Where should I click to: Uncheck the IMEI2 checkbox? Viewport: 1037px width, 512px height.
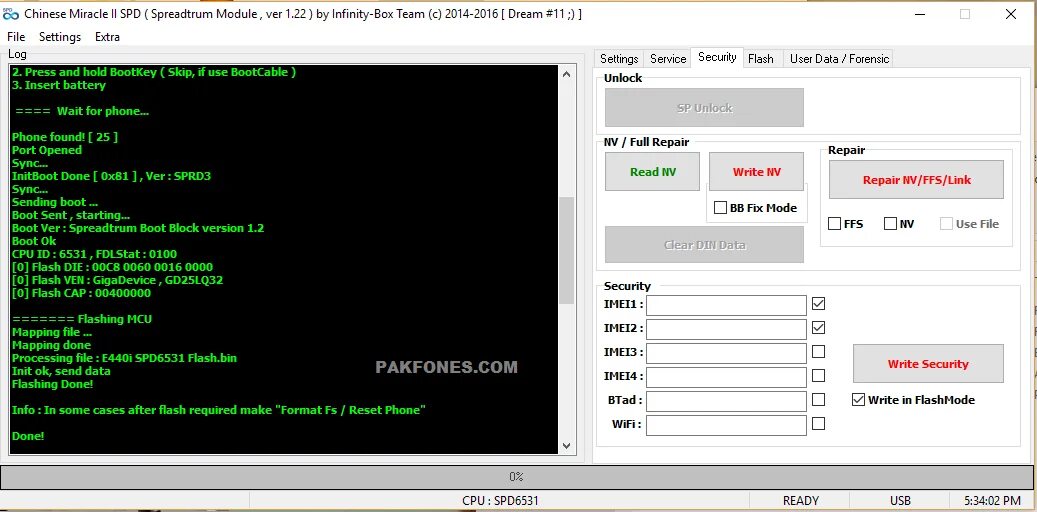pos(818,327)
